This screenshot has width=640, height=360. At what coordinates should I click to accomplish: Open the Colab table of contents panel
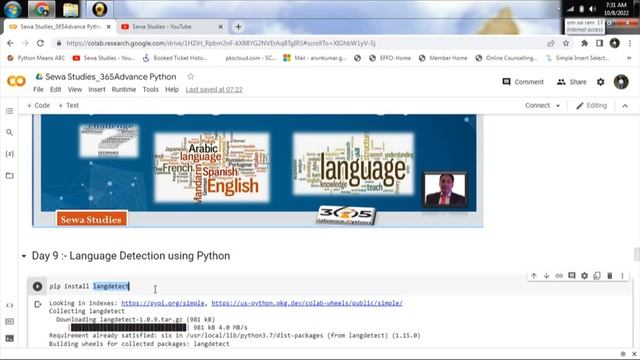pyautogui.click(x=9, y=111)
